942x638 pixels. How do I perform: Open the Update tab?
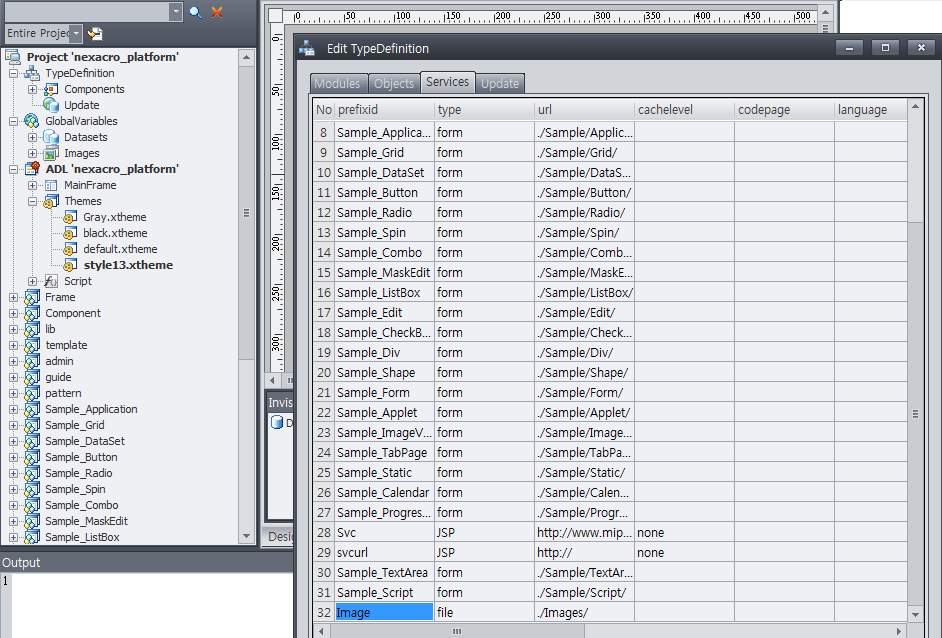pyautogui.click(x=500, y=84)
